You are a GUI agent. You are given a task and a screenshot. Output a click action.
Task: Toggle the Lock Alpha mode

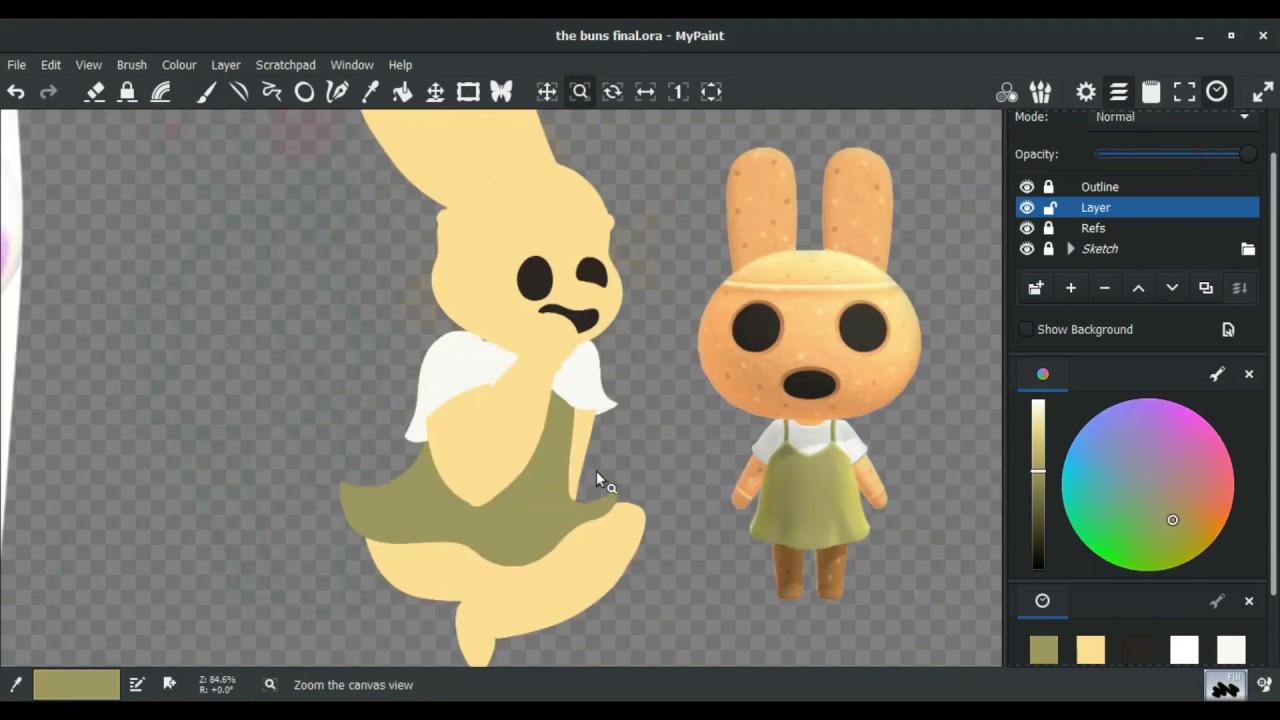tap(127, 92)
